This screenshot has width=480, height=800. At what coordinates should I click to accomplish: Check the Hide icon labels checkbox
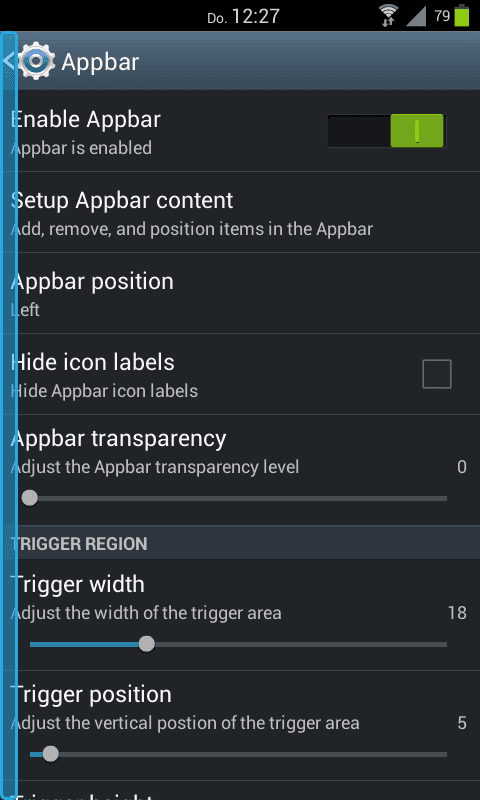click(x=437, y=374)
